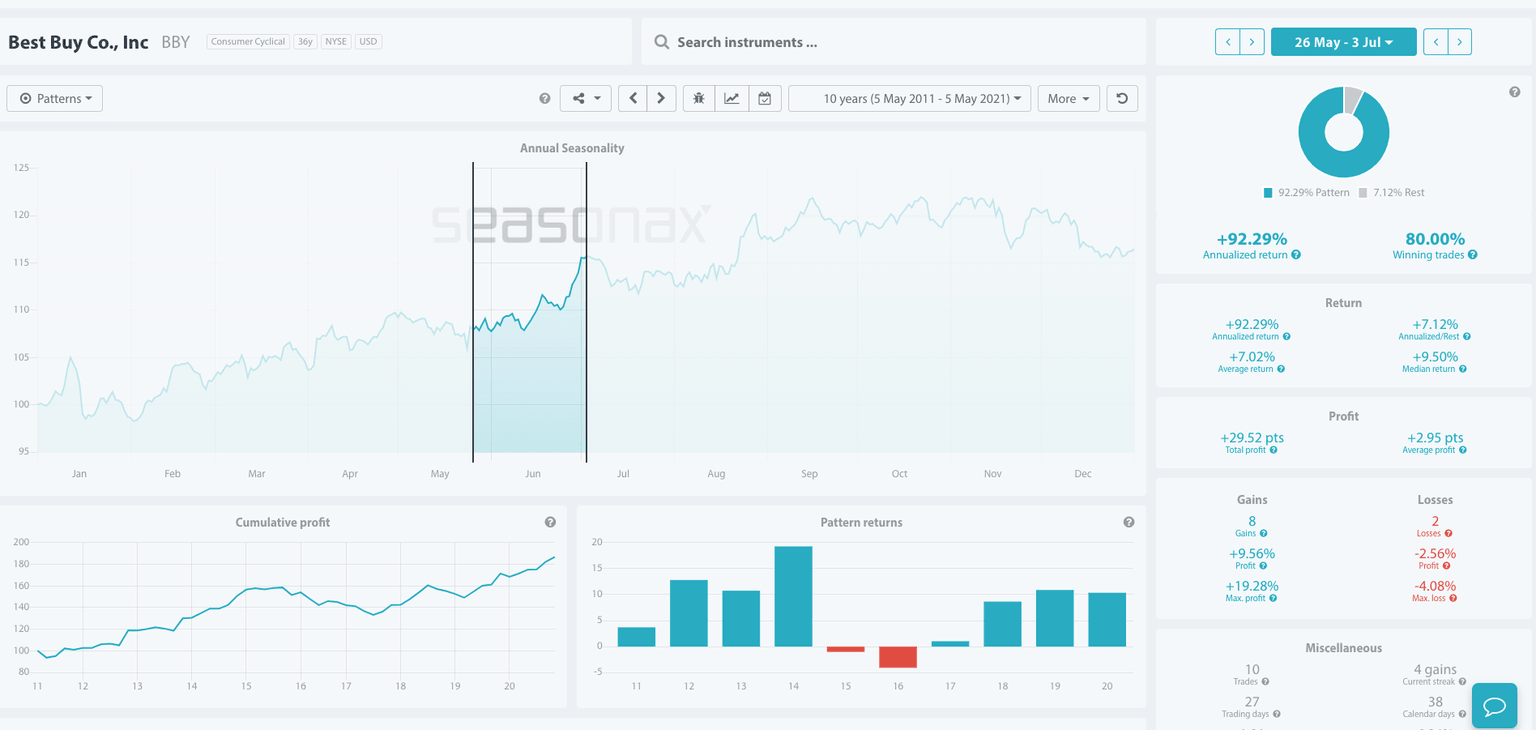This screenshot has height=730, width=1536.
Task: Click the bug icon in chart toolbar
Action: pyautogui.click(x=699, y=99)
